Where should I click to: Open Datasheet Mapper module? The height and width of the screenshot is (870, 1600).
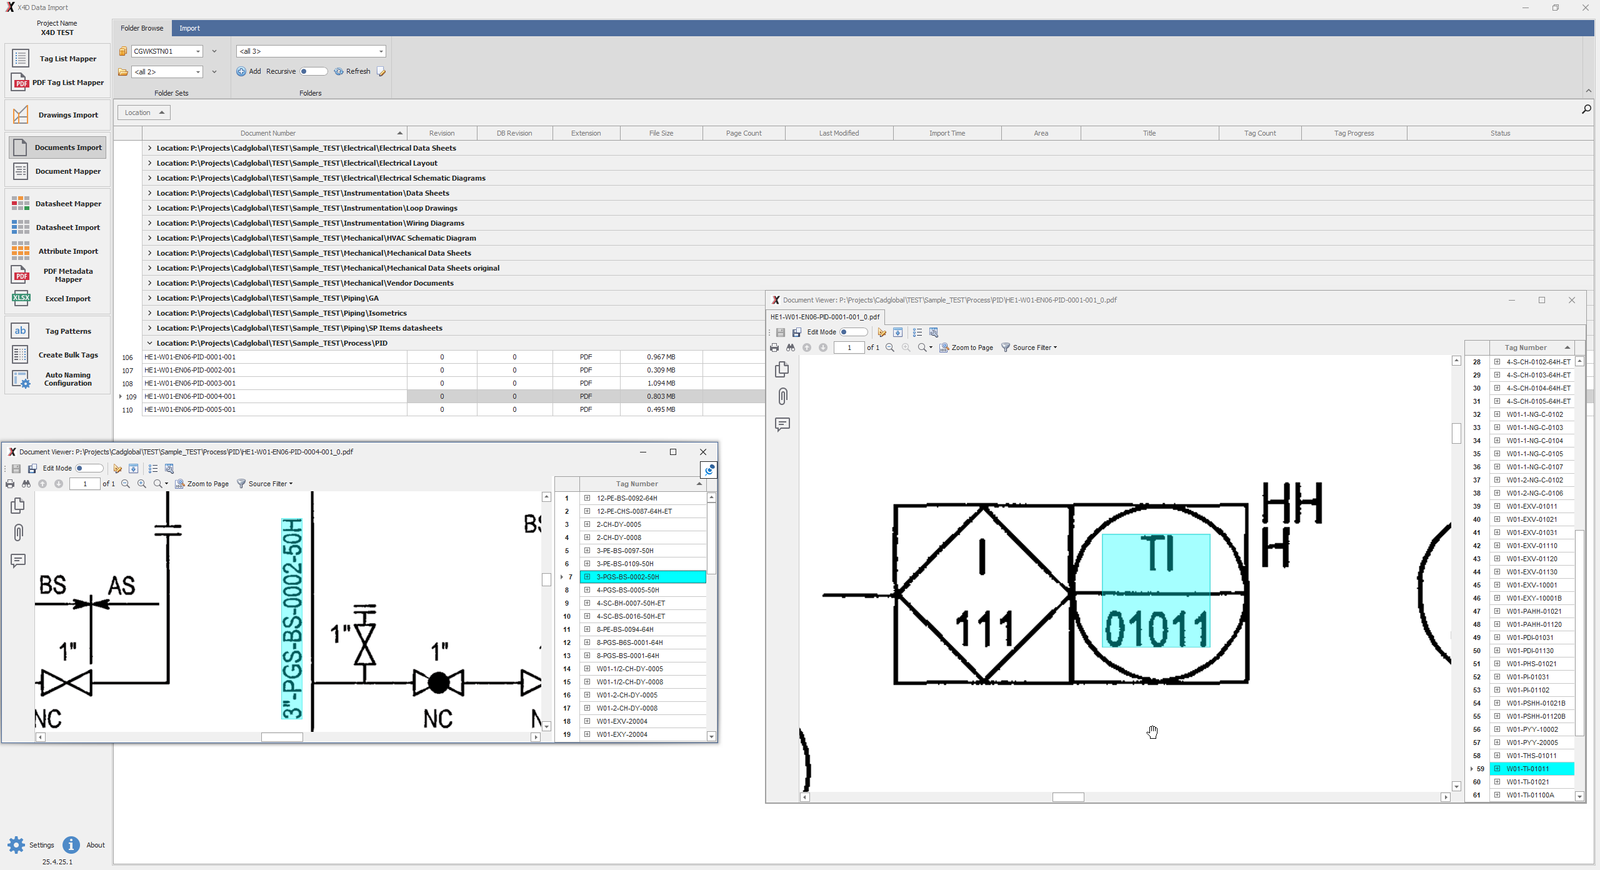57,203
